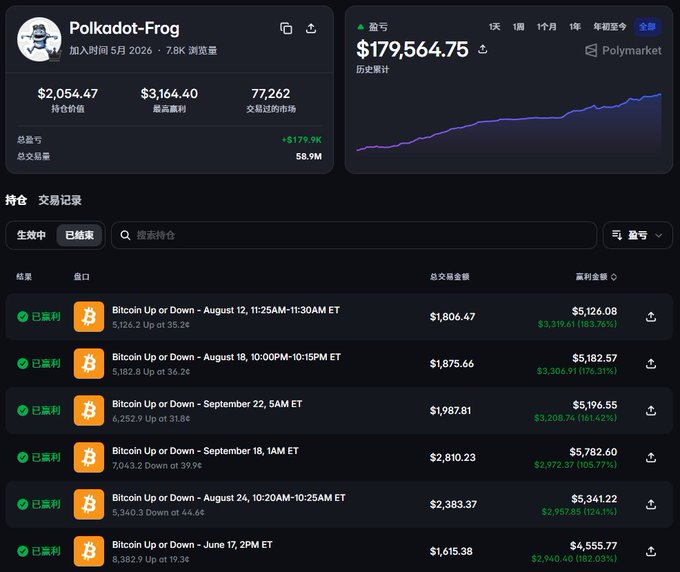Click the profit chart line area

pyautogui.click(x=509, y=124)
